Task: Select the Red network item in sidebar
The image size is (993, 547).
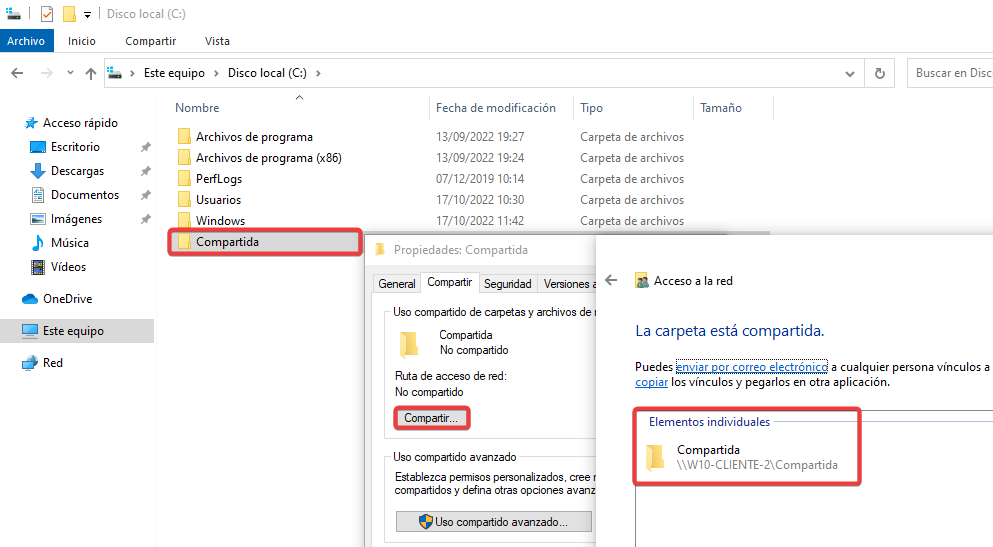Action: 52,363
